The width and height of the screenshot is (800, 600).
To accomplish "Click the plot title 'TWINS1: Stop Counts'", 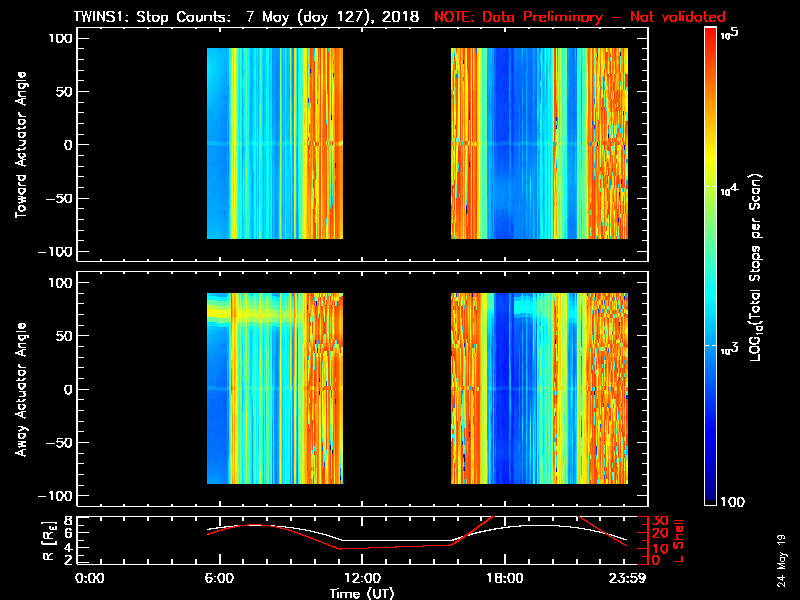I will click(152, 17).
